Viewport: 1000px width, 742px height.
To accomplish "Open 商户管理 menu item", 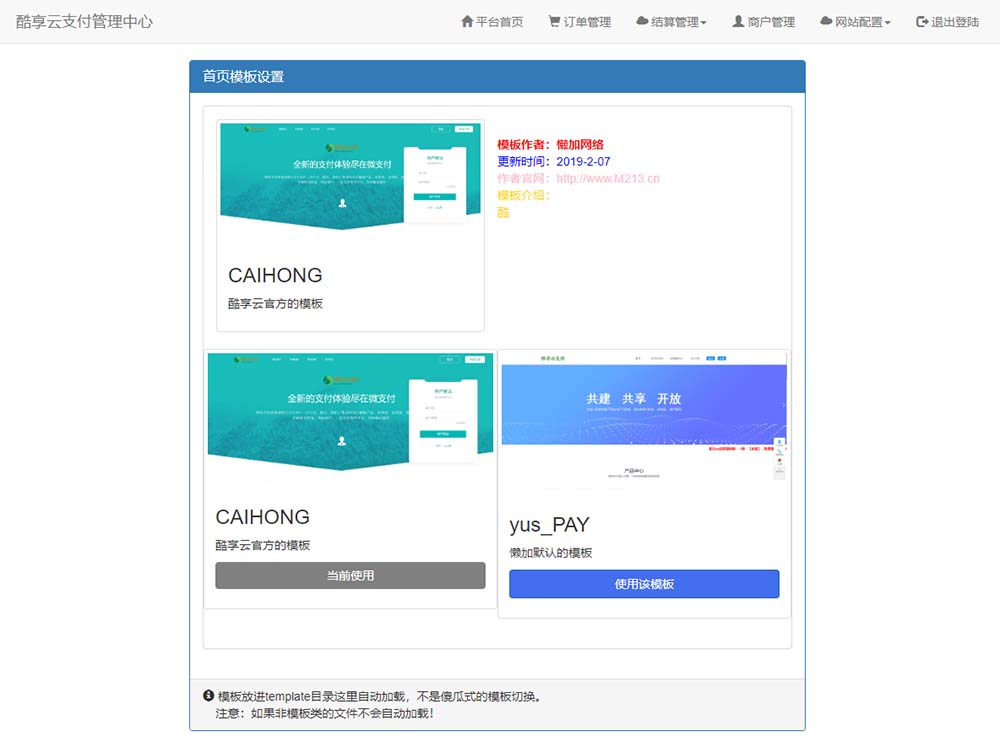I will click(763, 22).
